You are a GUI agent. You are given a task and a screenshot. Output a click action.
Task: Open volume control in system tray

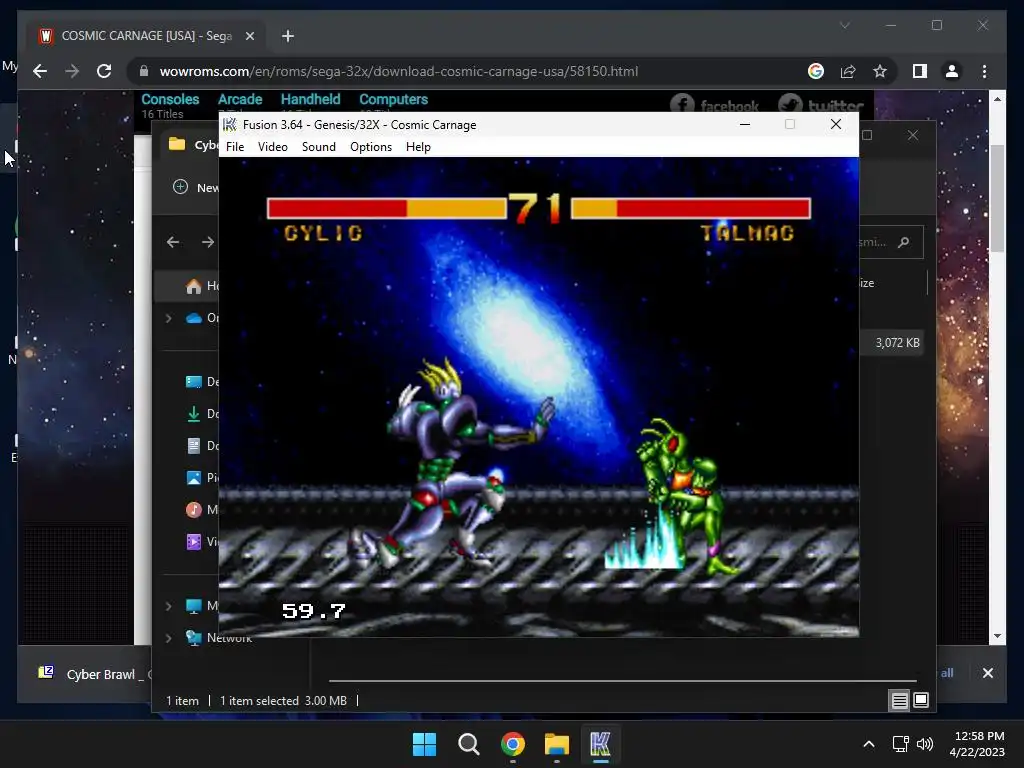pos(925,744)
